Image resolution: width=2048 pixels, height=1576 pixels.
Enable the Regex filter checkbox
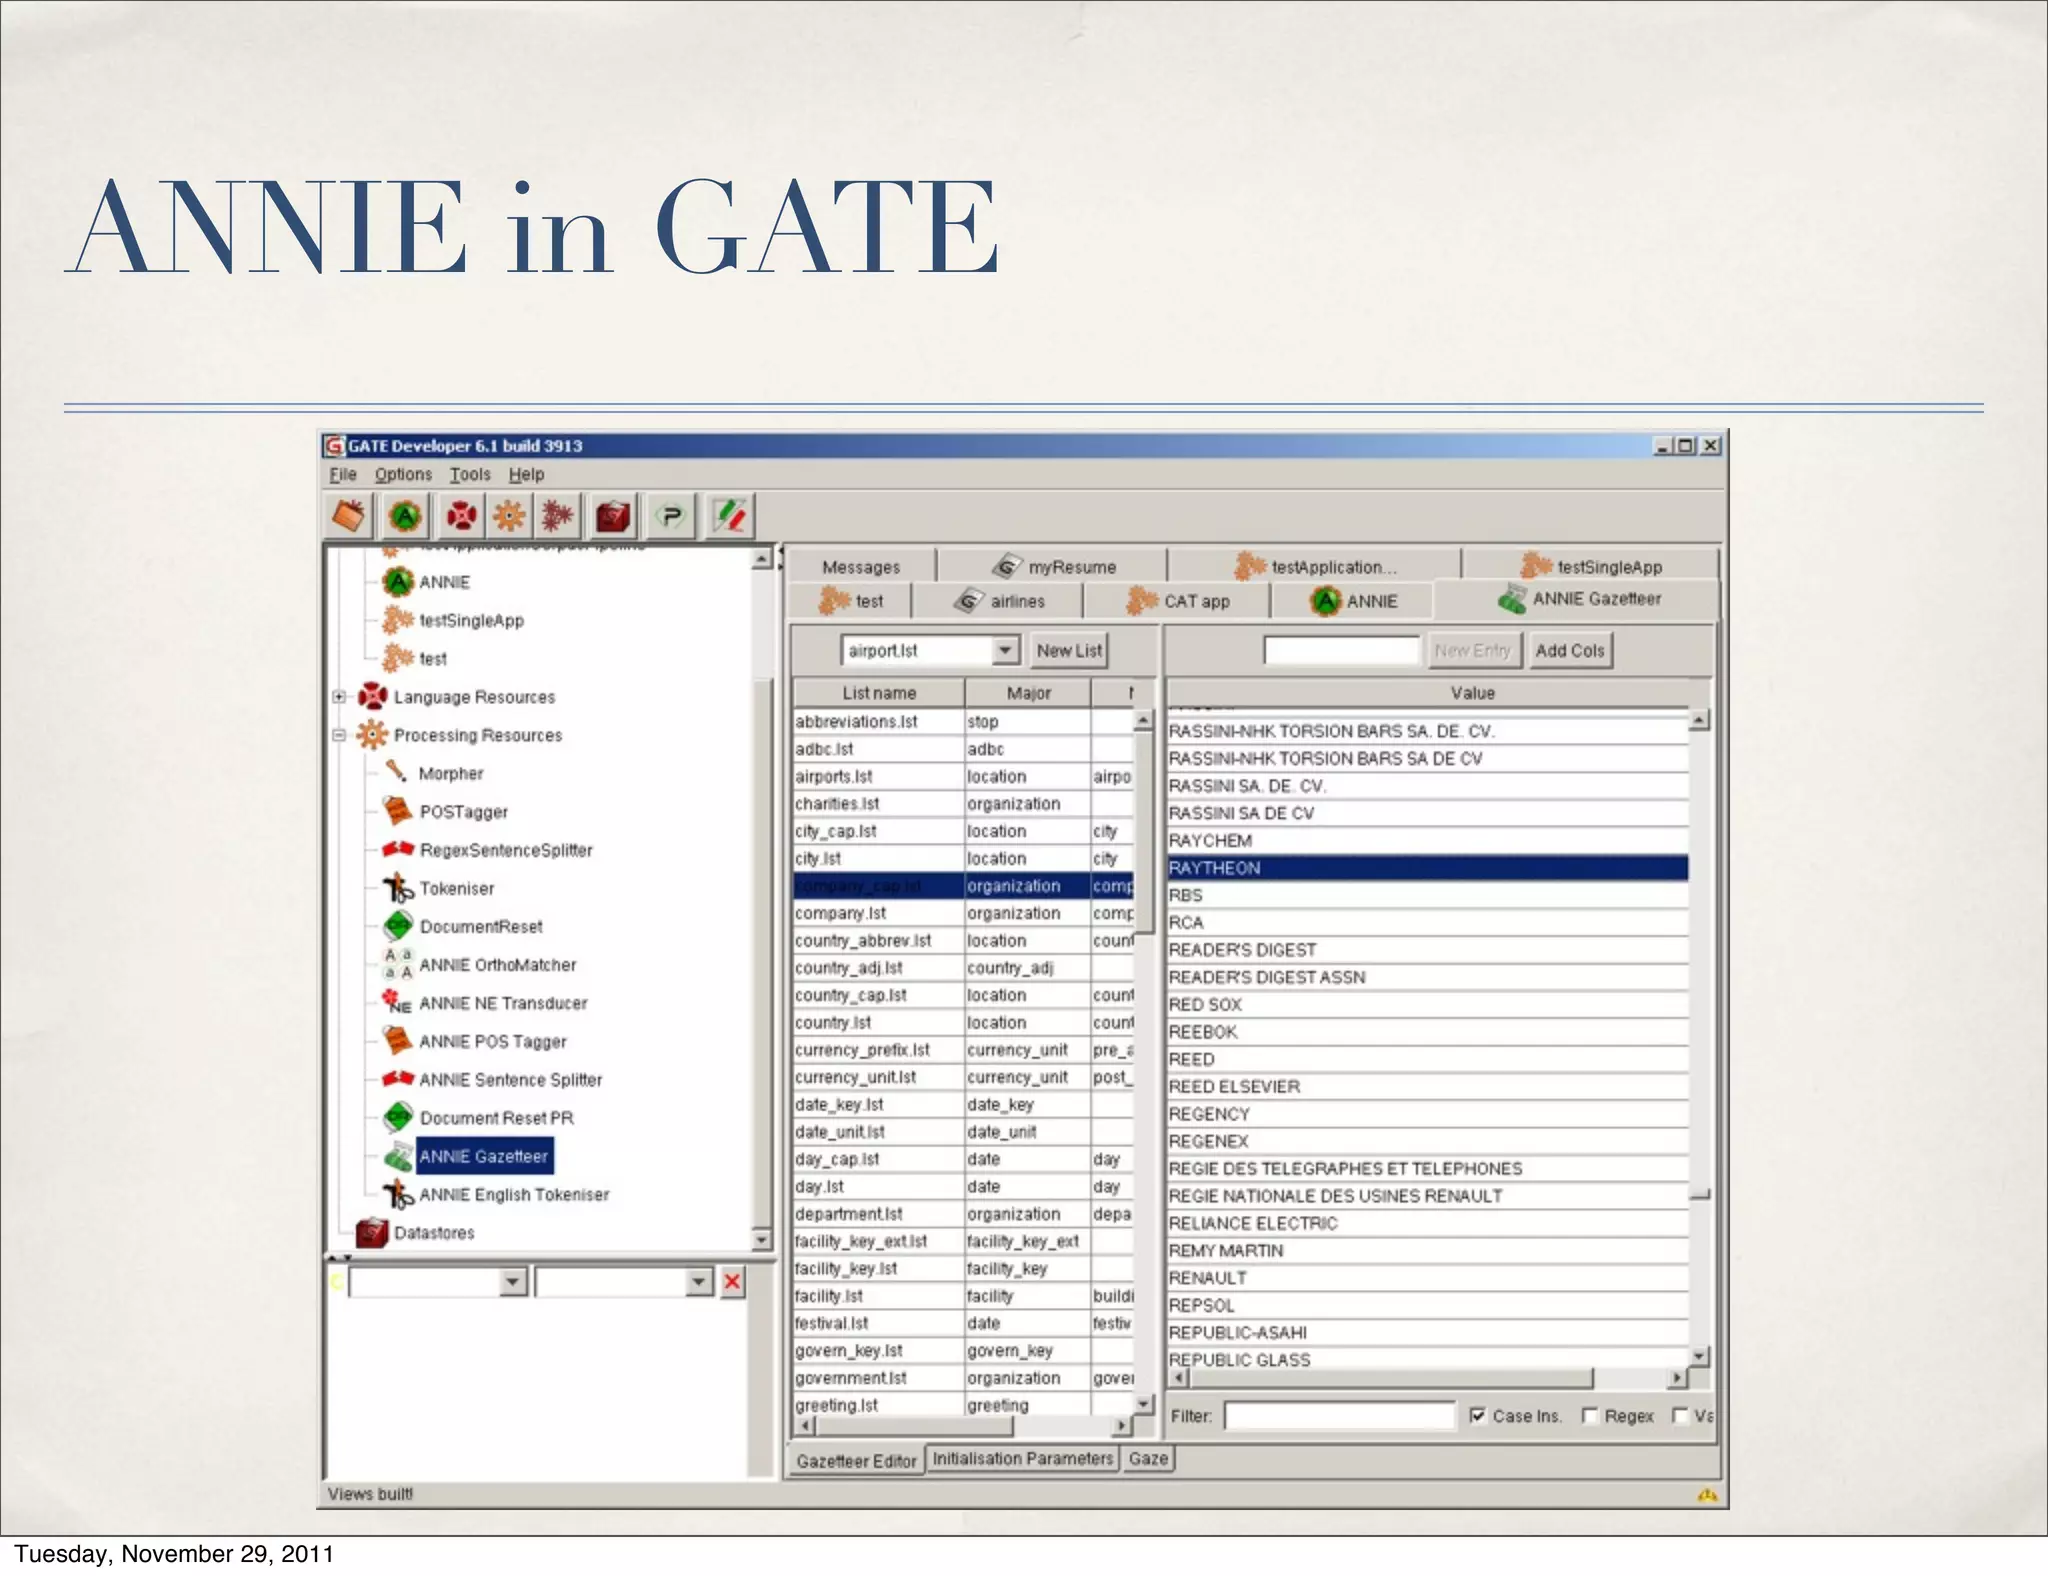pyautogui.click(x=1589, y=1415)
